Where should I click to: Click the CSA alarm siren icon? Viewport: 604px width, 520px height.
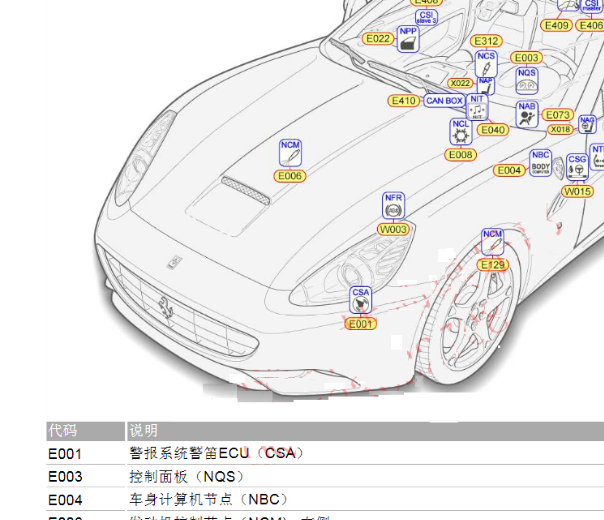(x=361, y=300)
